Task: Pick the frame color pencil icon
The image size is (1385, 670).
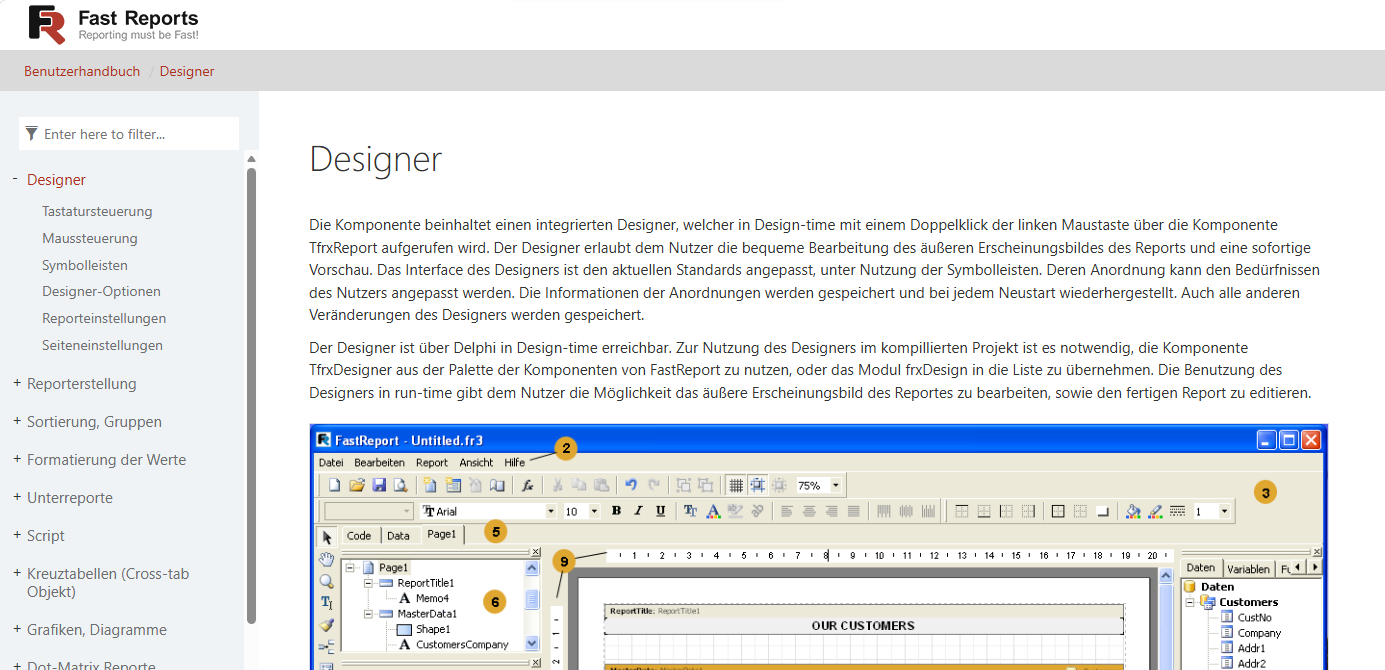Action: click(1155, 511)
